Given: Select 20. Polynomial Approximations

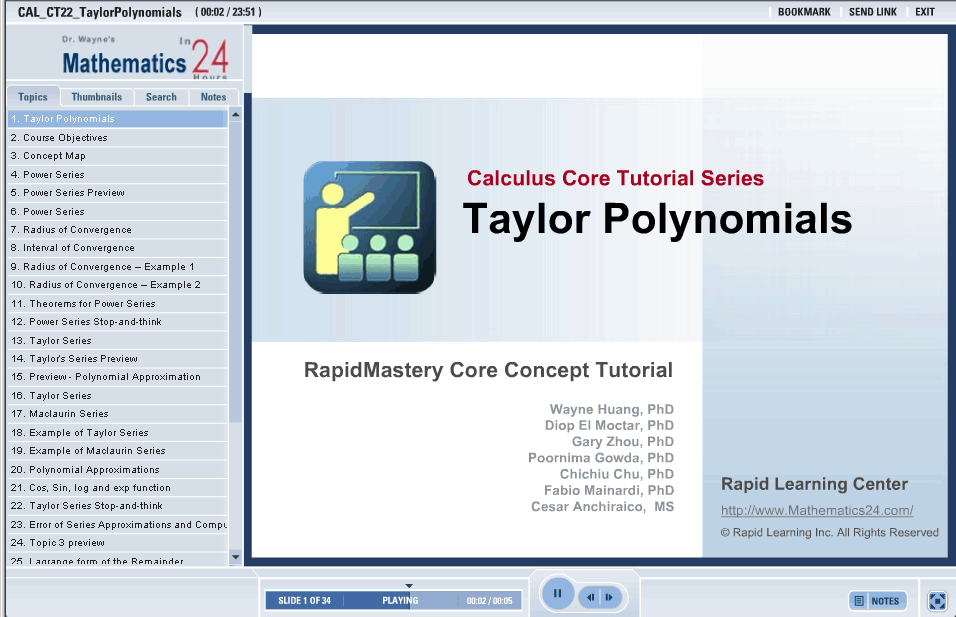Looking at the screenshot, I should coord(117,470).
